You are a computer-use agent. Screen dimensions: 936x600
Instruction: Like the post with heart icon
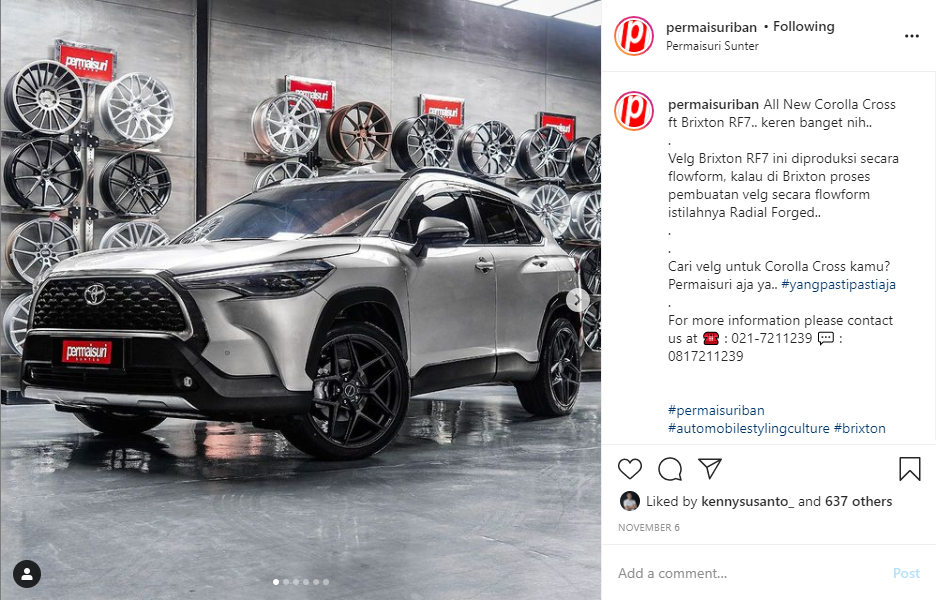point(629,469)
